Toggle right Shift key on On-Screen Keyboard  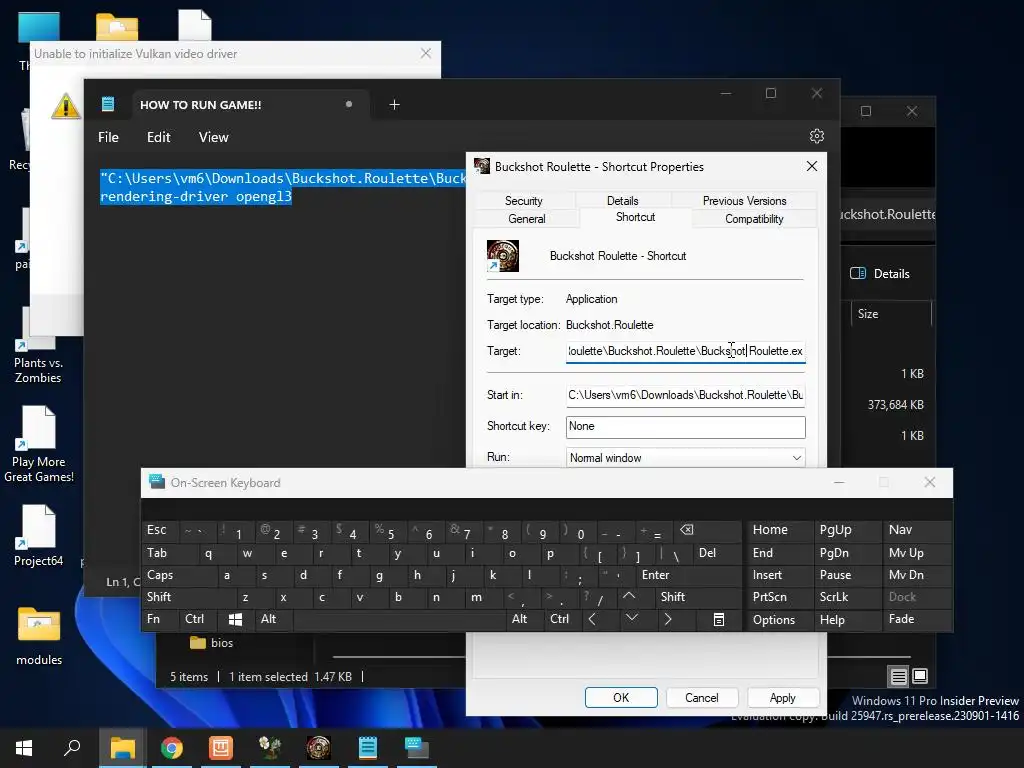pos(697,597)
